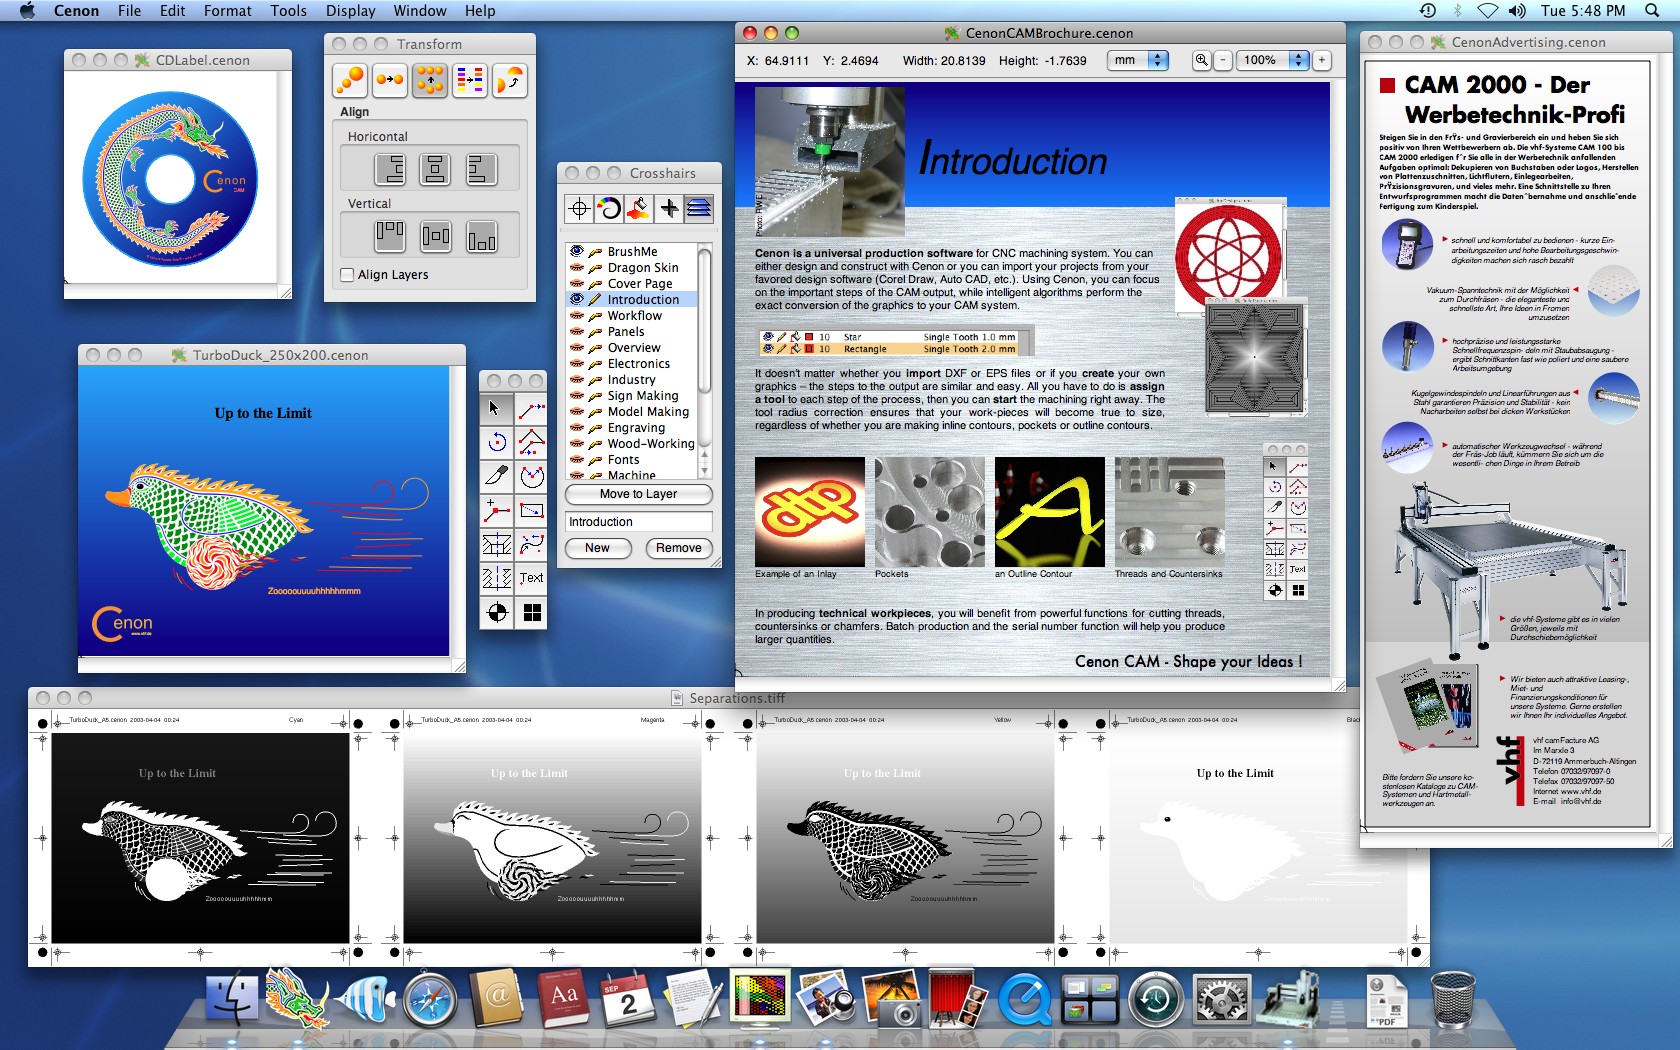Screen dimensions: 1680x1050
Task: Open the Tools menu
Action: pyautogui.click(x=288, y=11)
